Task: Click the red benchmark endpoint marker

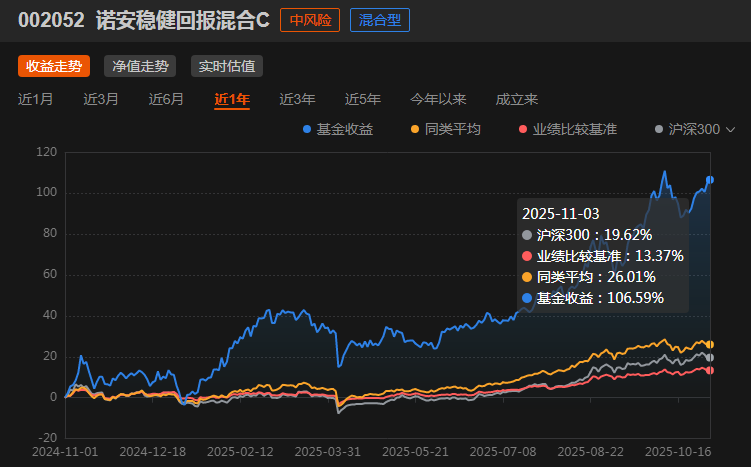Action: pyautogui.click(x=710, y=370)
